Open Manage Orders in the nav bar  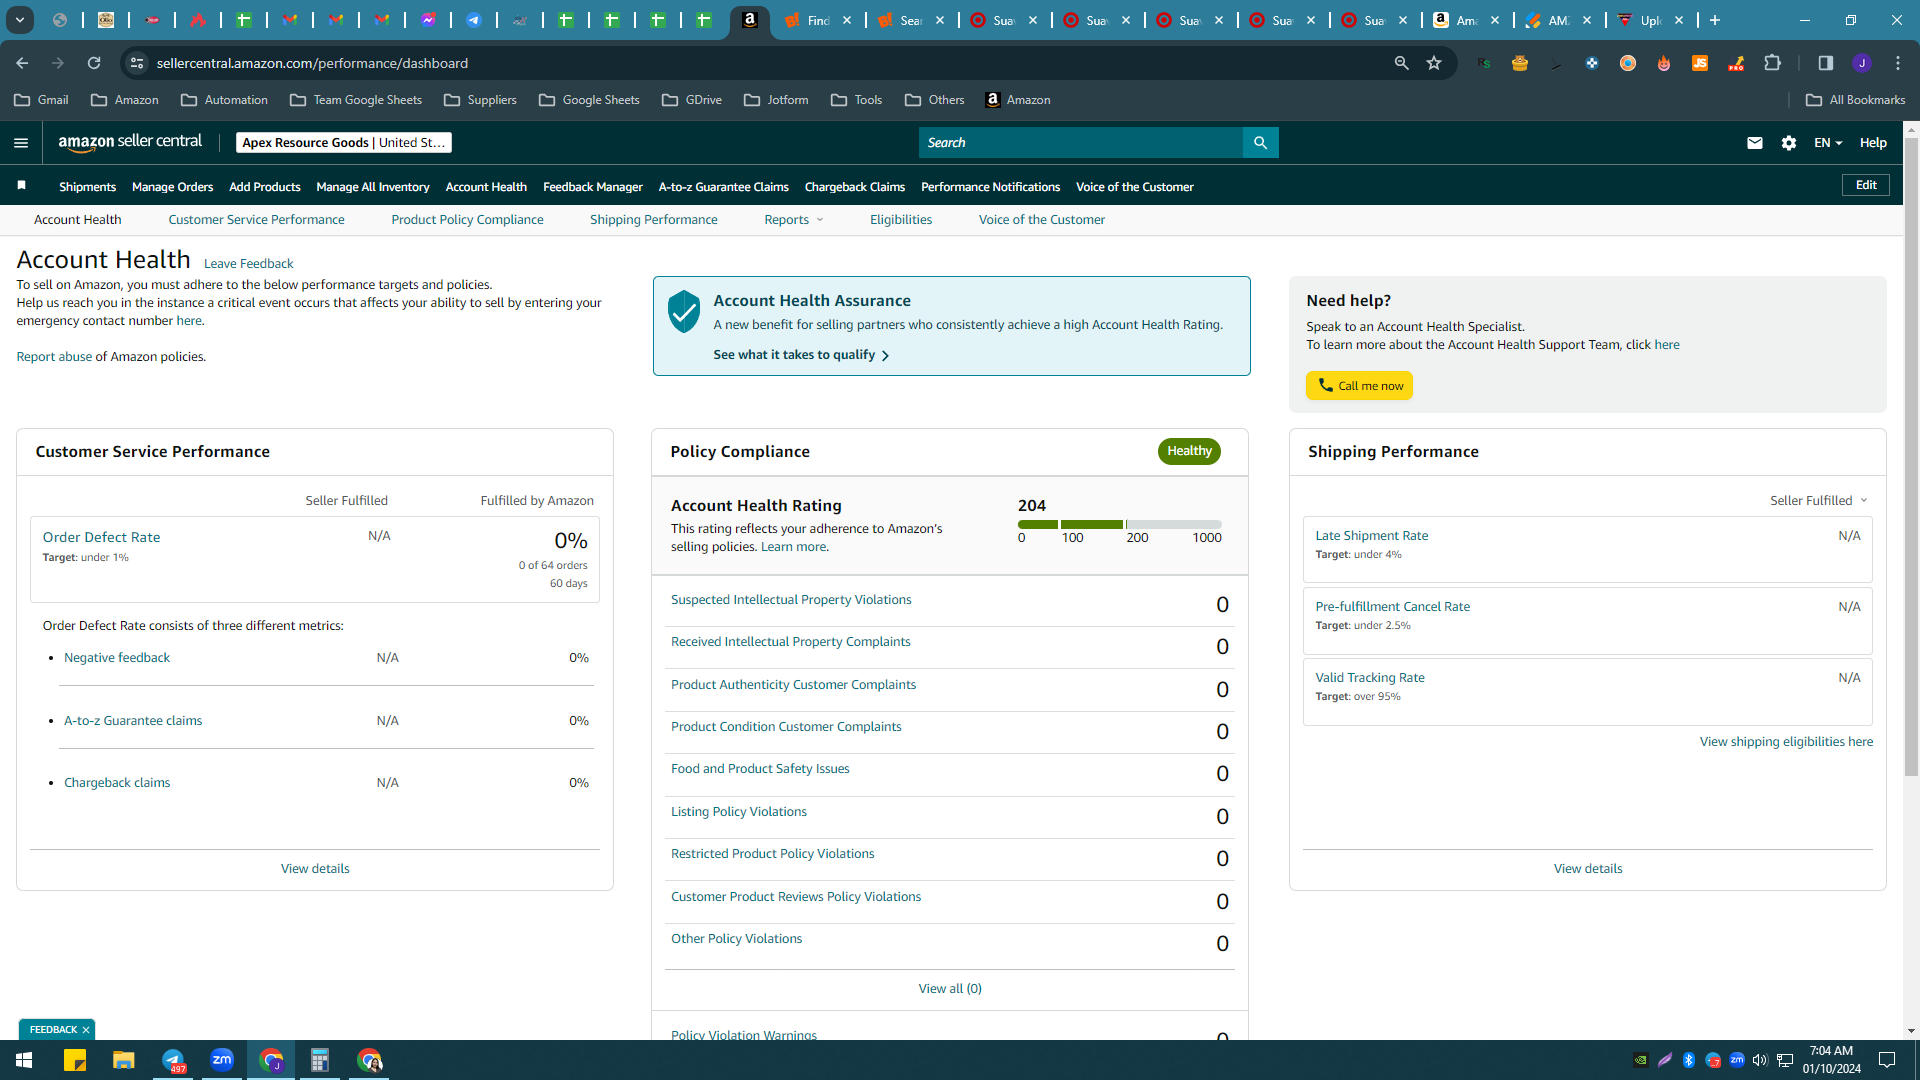(x=172, y=187)
